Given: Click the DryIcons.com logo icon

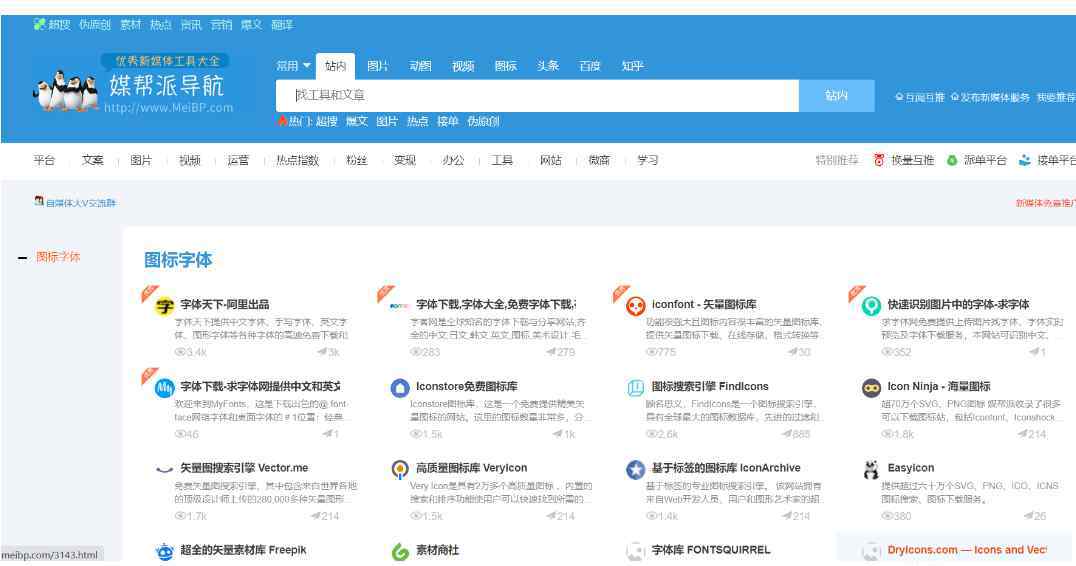Looking at the screenshot, I should click(871, 551).
